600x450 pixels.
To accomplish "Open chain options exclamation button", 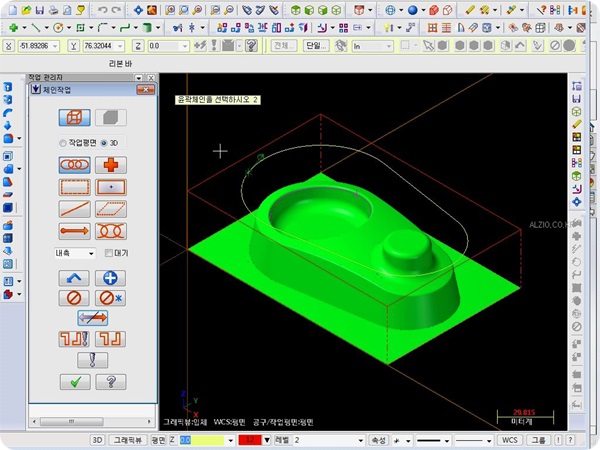I will click(92, 360).
